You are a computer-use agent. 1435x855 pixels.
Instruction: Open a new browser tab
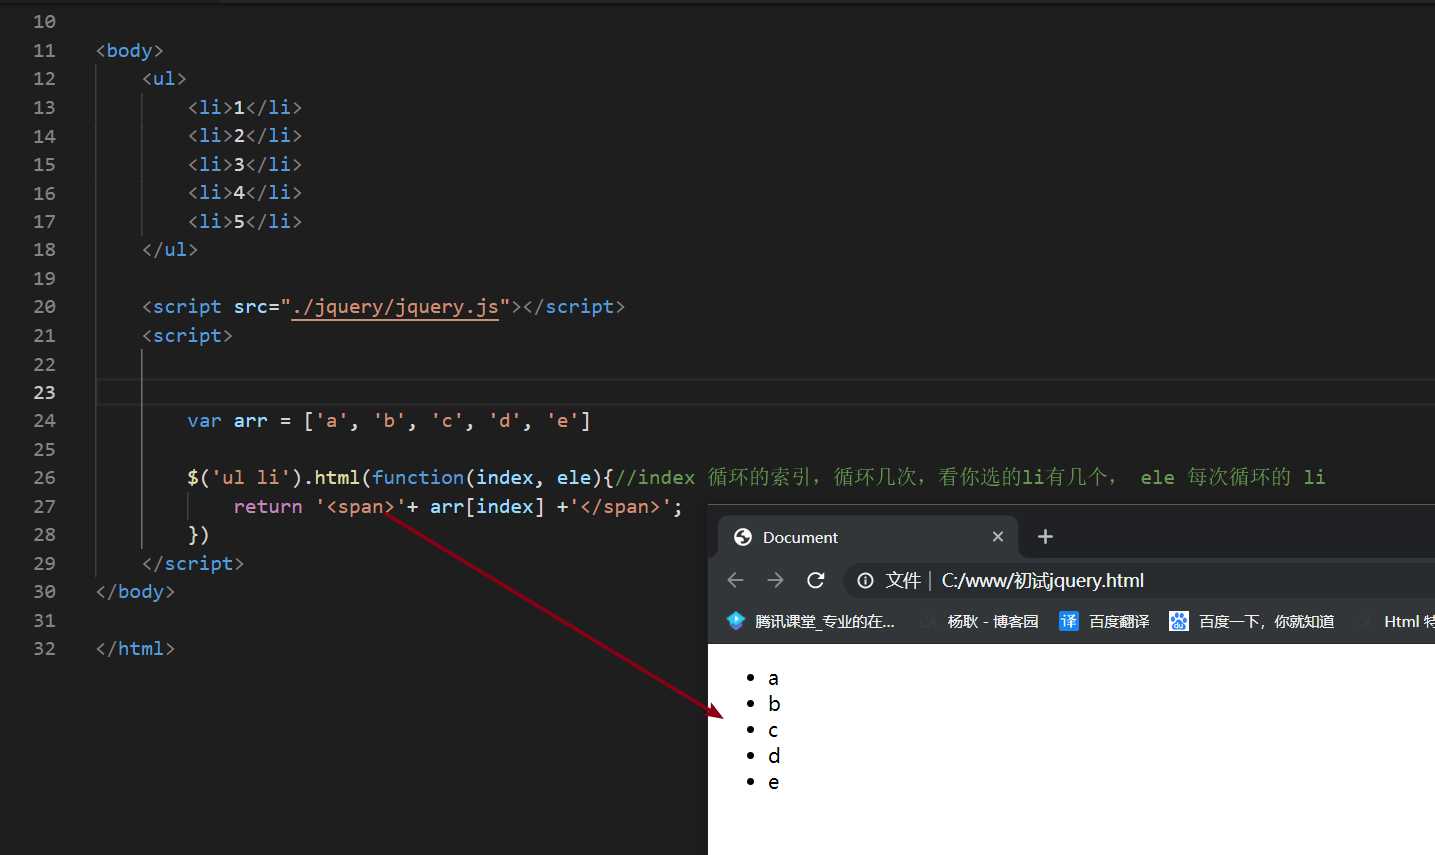1045,537
